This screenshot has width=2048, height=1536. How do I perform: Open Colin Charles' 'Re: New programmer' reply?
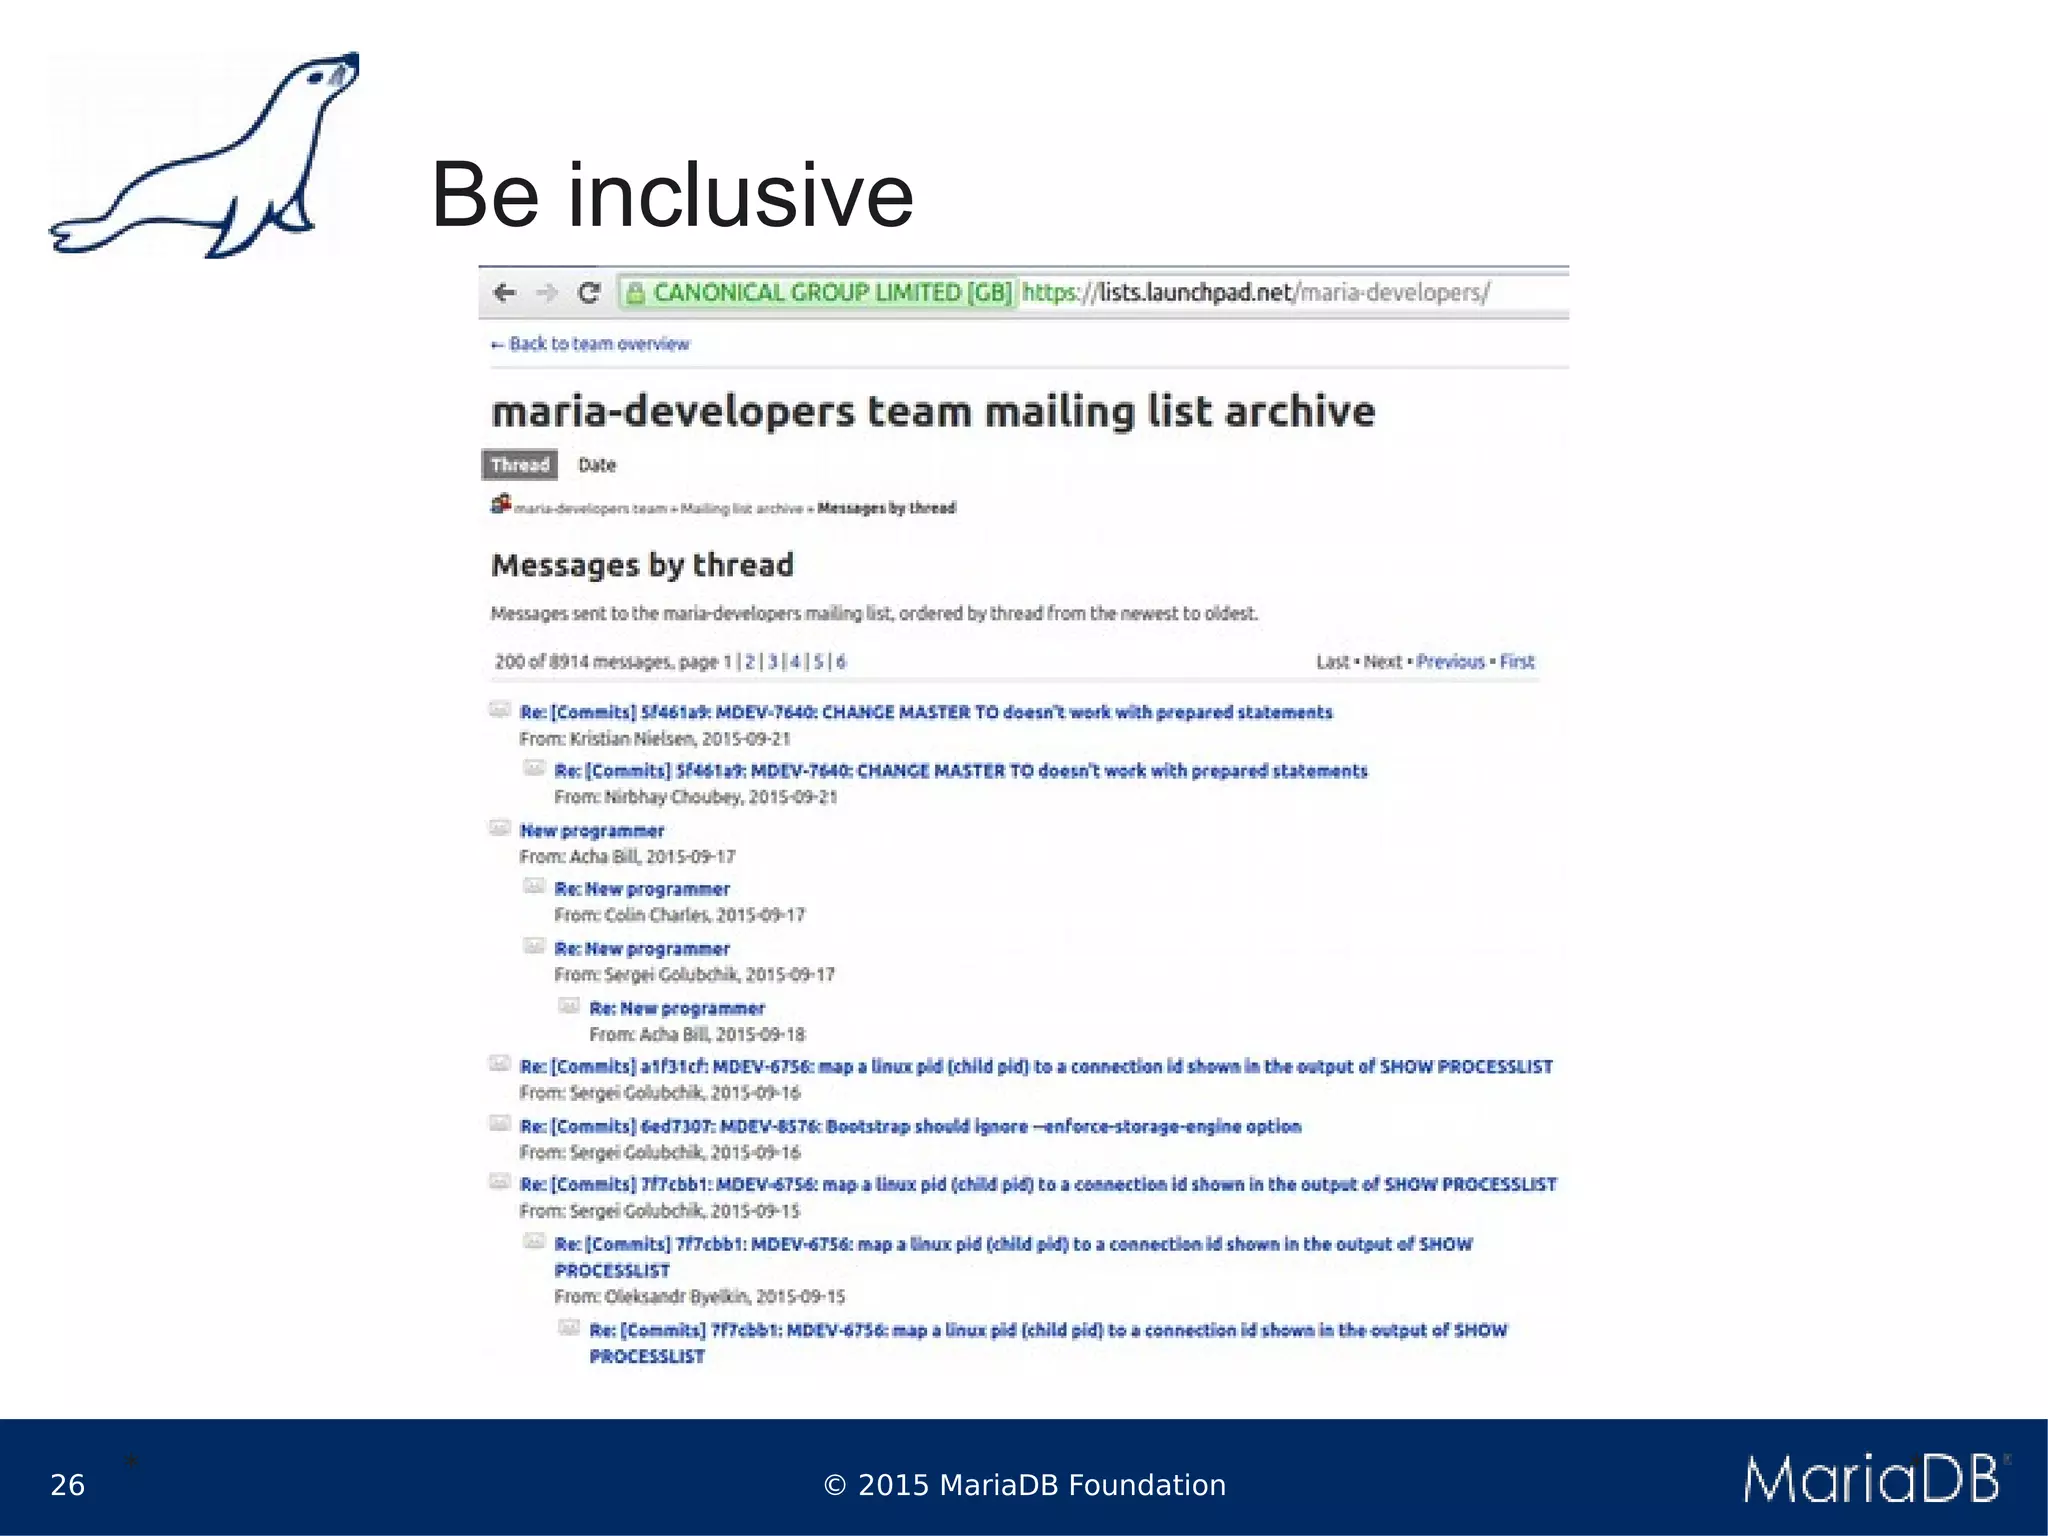(642, 889)
